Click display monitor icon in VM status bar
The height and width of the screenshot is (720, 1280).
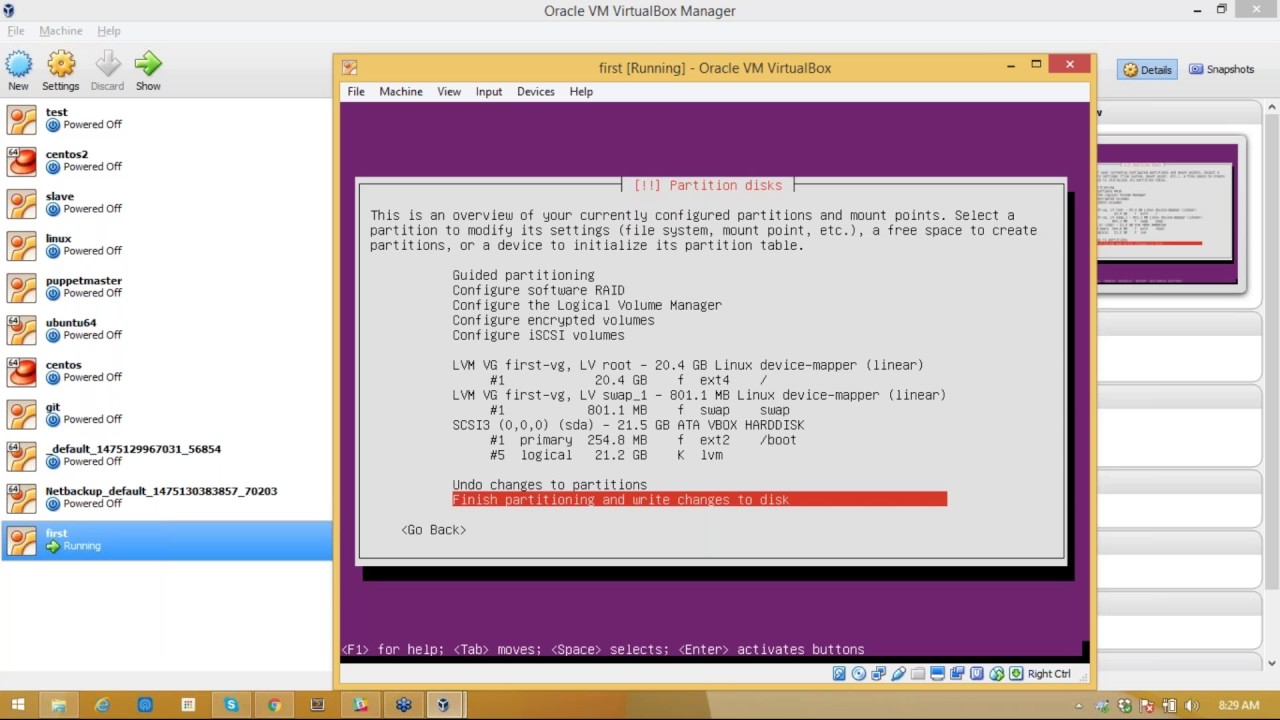click(937, 674)
